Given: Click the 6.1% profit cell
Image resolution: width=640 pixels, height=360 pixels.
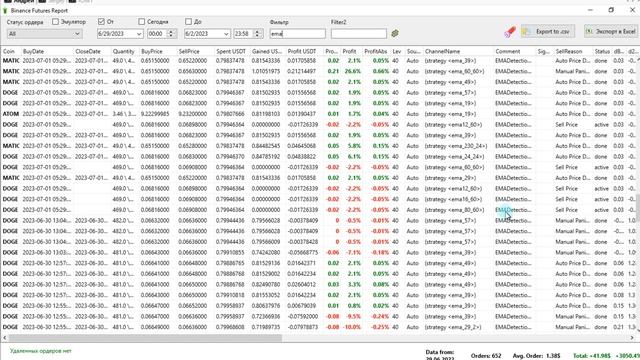Looking at the screenshot, I should point(354,156).
